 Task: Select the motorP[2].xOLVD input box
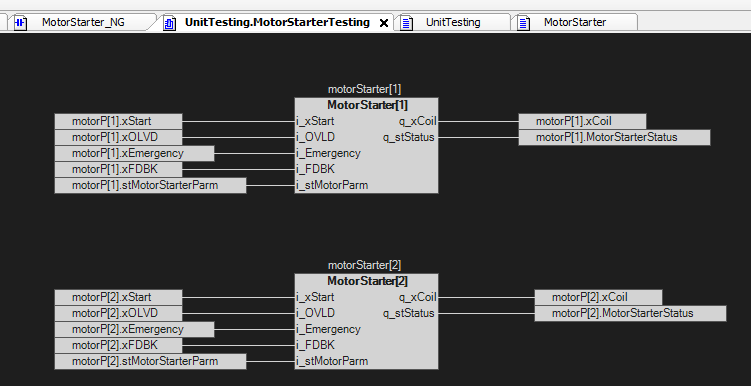tap(118, 313)
